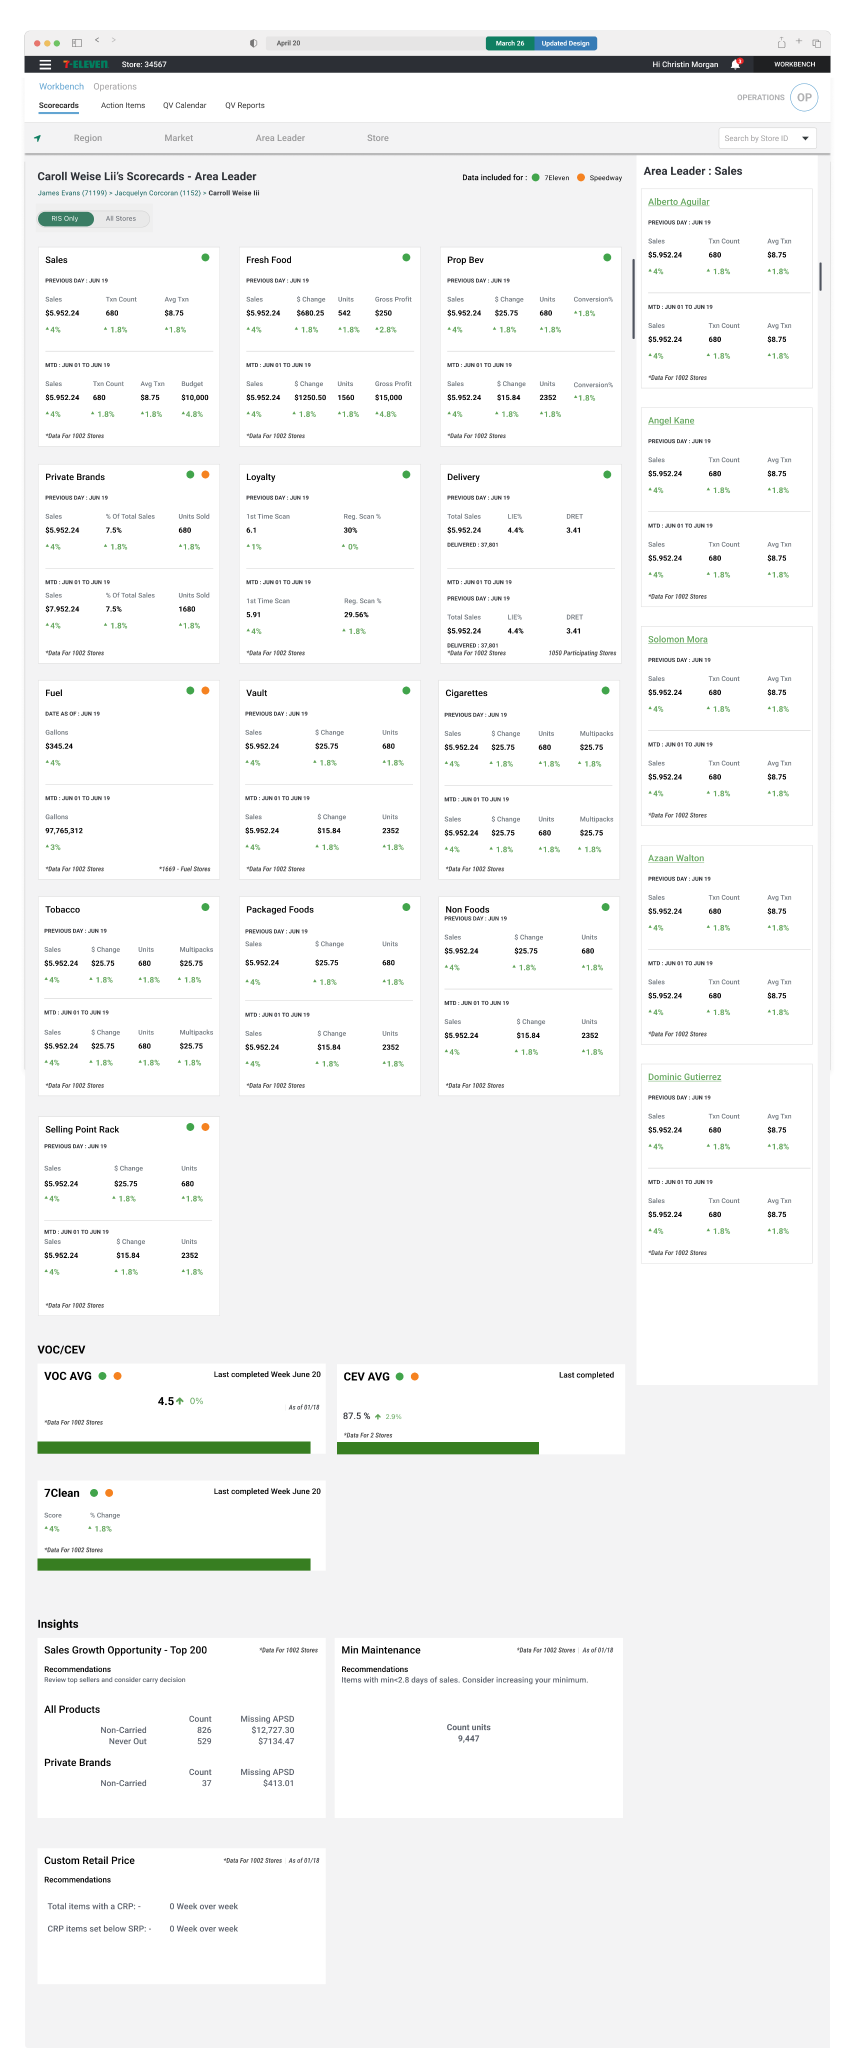867x2048 pixels.
Task: Switch the toggle to RIS Only
Action: coord(65,218)
